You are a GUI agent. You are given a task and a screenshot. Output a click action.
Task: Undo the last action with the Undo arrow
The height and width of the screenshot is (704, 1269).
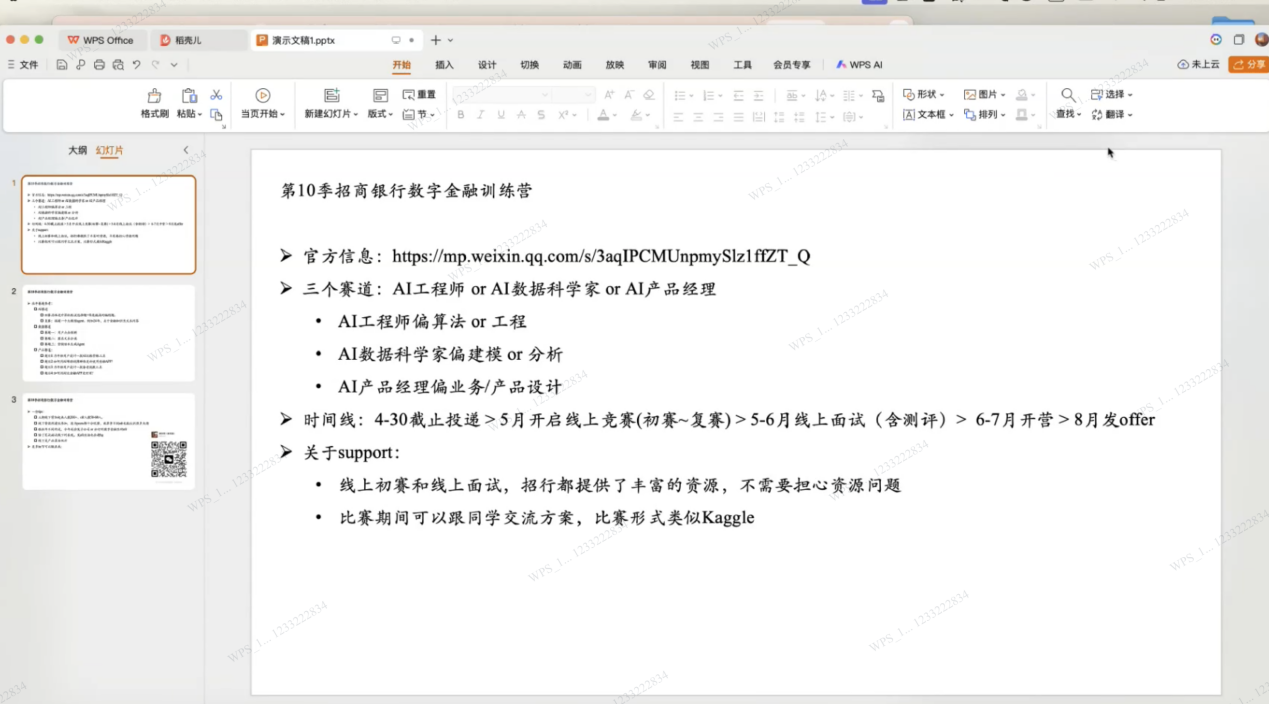137,65
